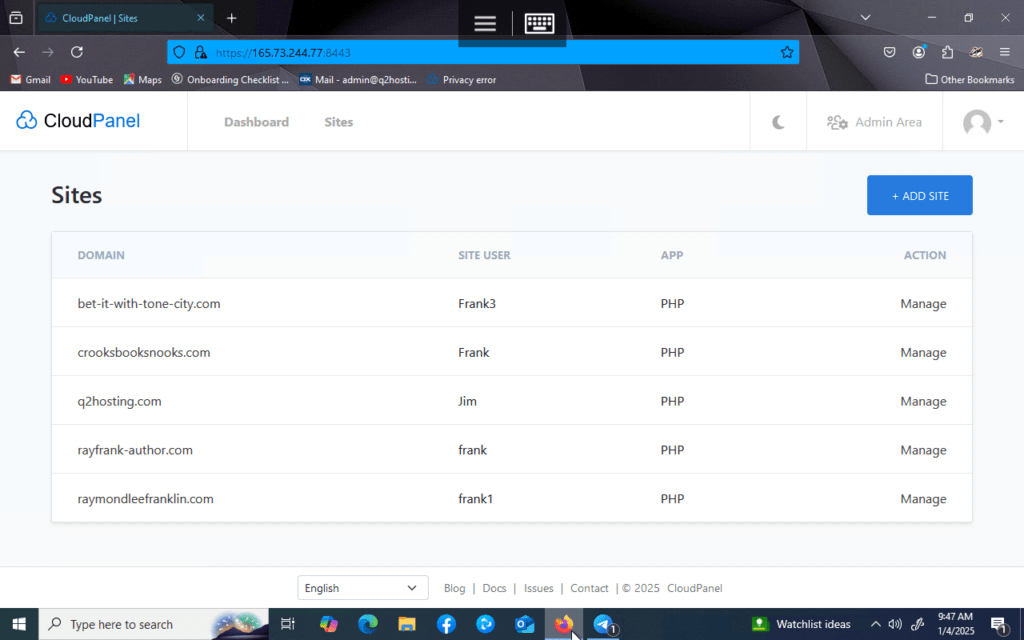Select the raymondleefranklin.com domain text
Viewport: 1024px width, 640px height.
tap(146, 499)
